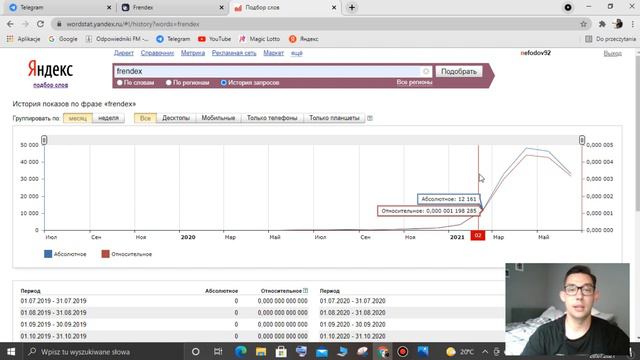640x360 pixels.
Task: Open YouTube bookmark
Action: coord(215,39)
